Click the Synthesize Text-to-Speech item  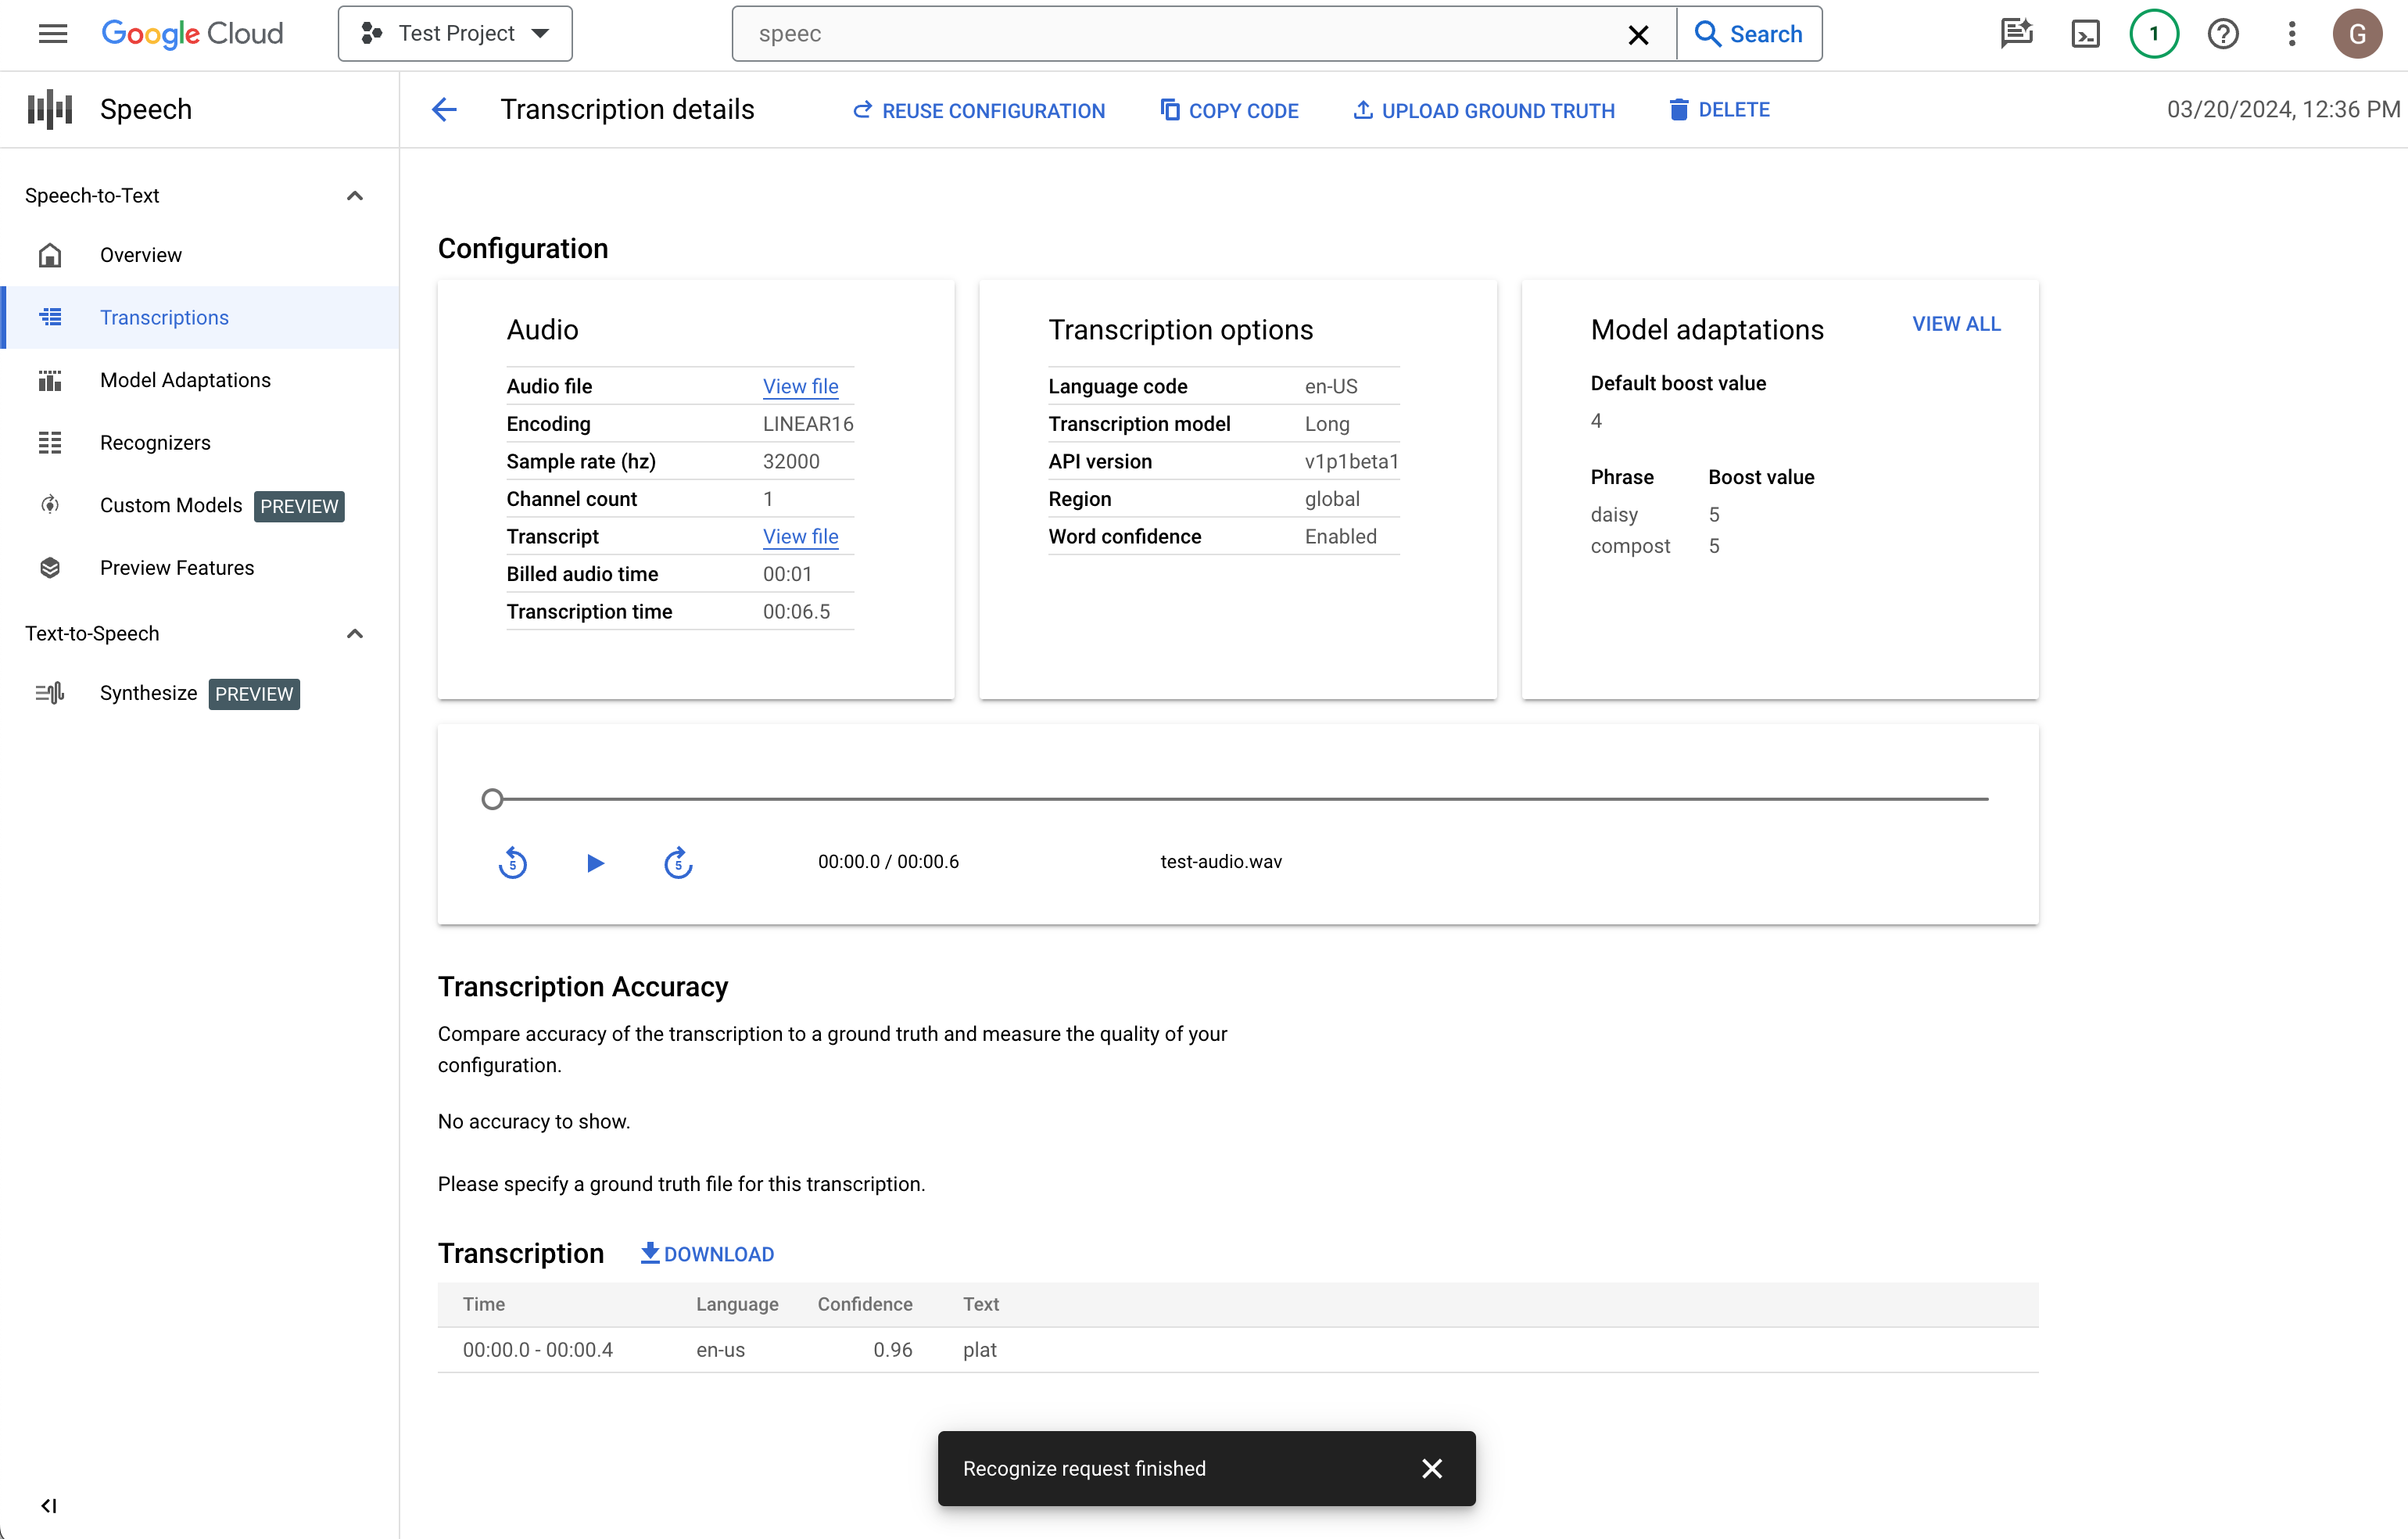pyautogui.click(x=149, y=693)
